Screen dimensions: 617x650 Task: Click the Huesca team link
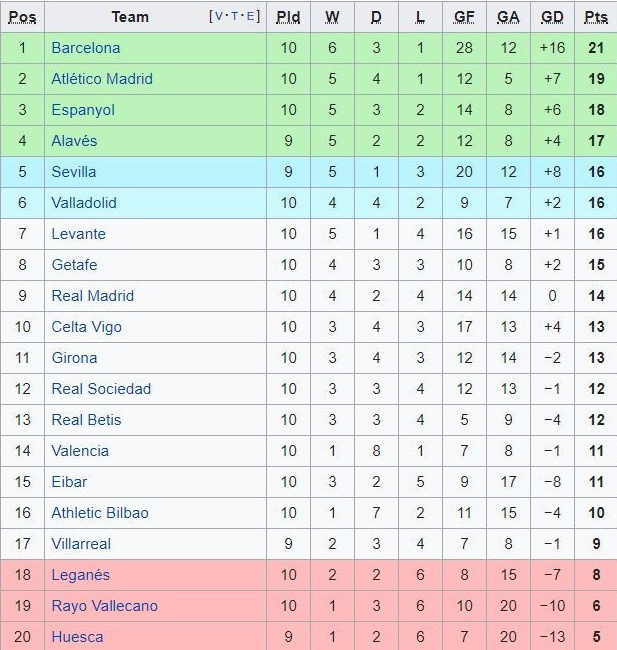pyautogui.click(x=77, y=637)
